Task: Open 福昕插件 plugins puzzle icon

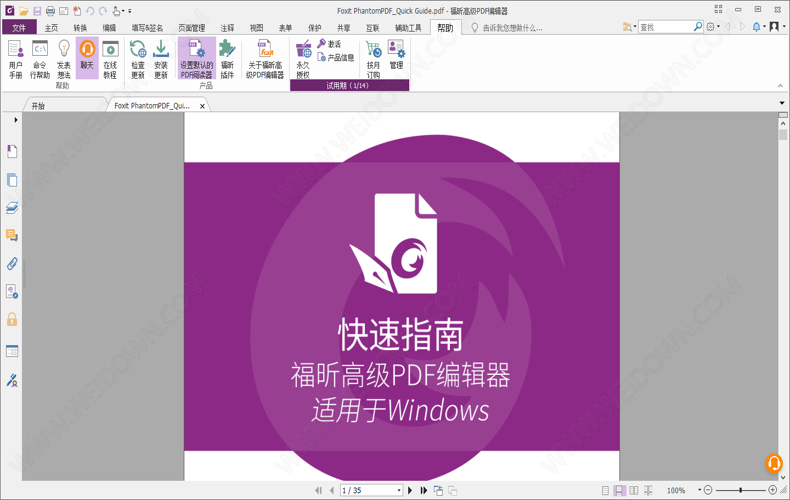Action: click(x=227, y=59)
